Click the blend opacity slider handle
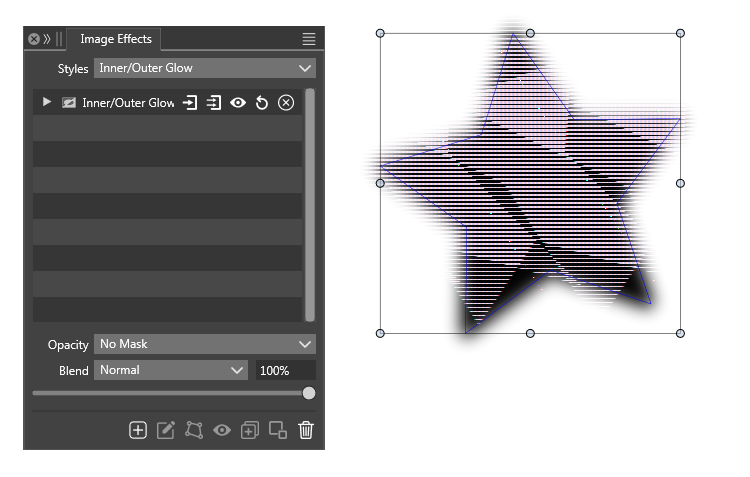The image size is (750, 477). point(308,393)
